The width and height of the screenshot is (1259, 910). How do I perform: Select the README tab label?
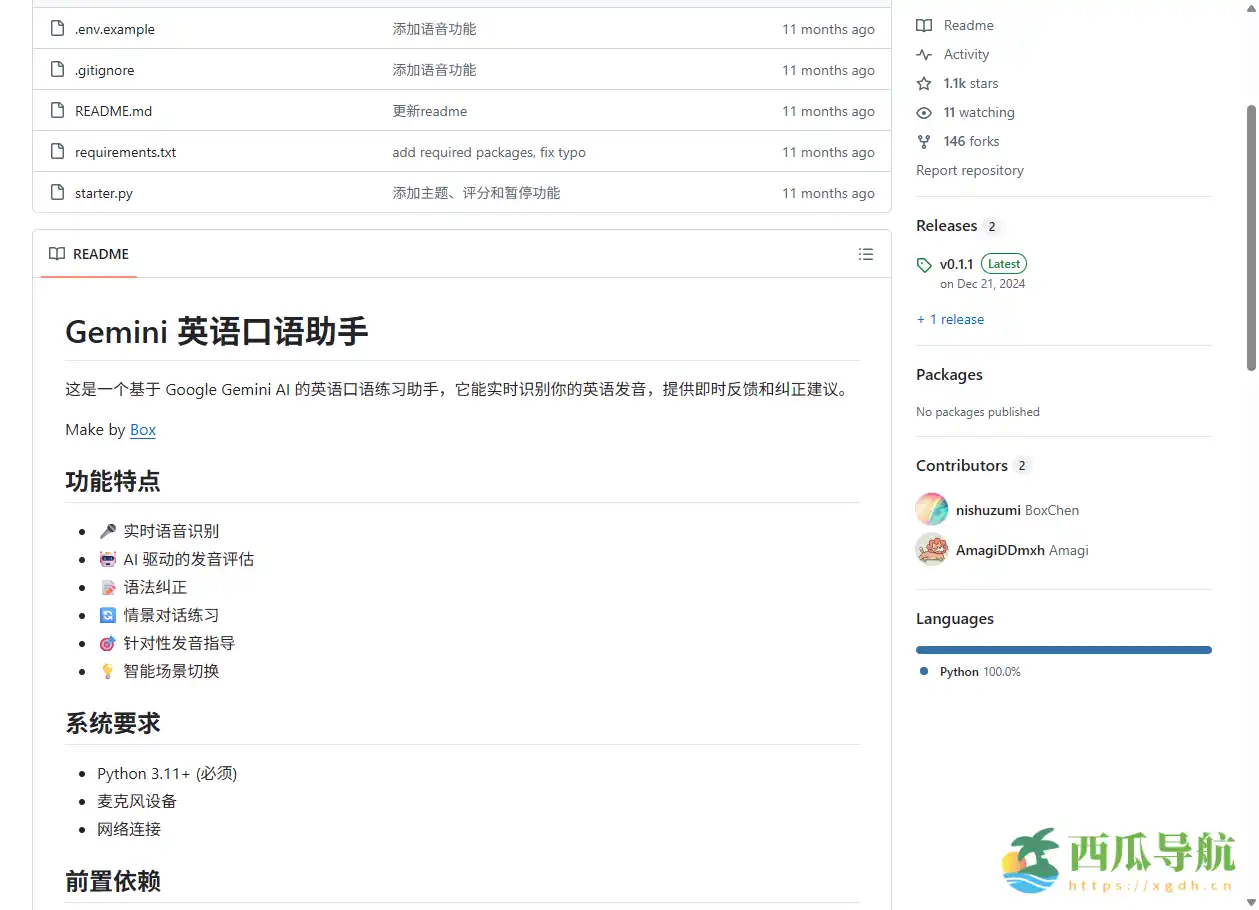click(100, 254)
